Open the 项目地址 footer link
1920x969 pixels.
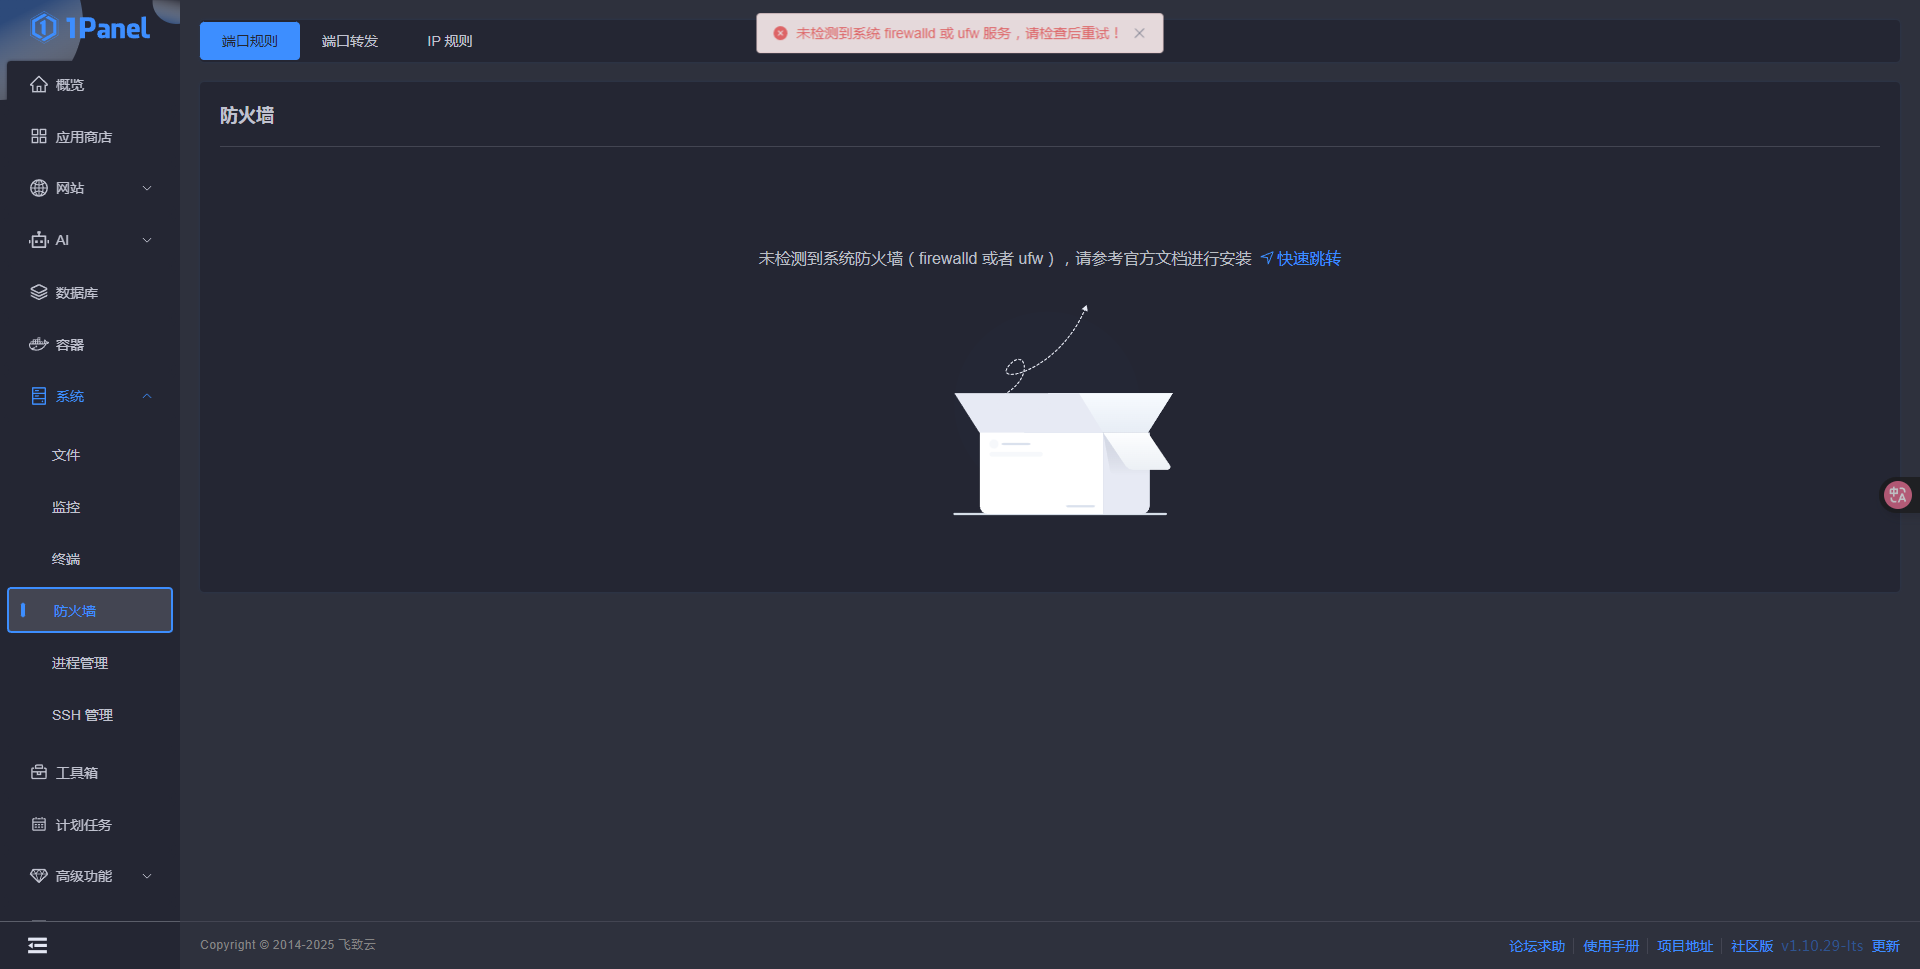pyautogui.click(x=1685, y=946)
